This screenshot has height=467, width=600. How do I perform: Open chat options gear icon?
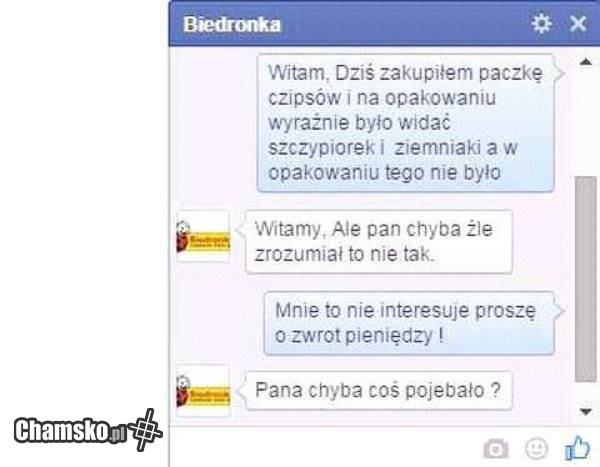coord(541,24)
